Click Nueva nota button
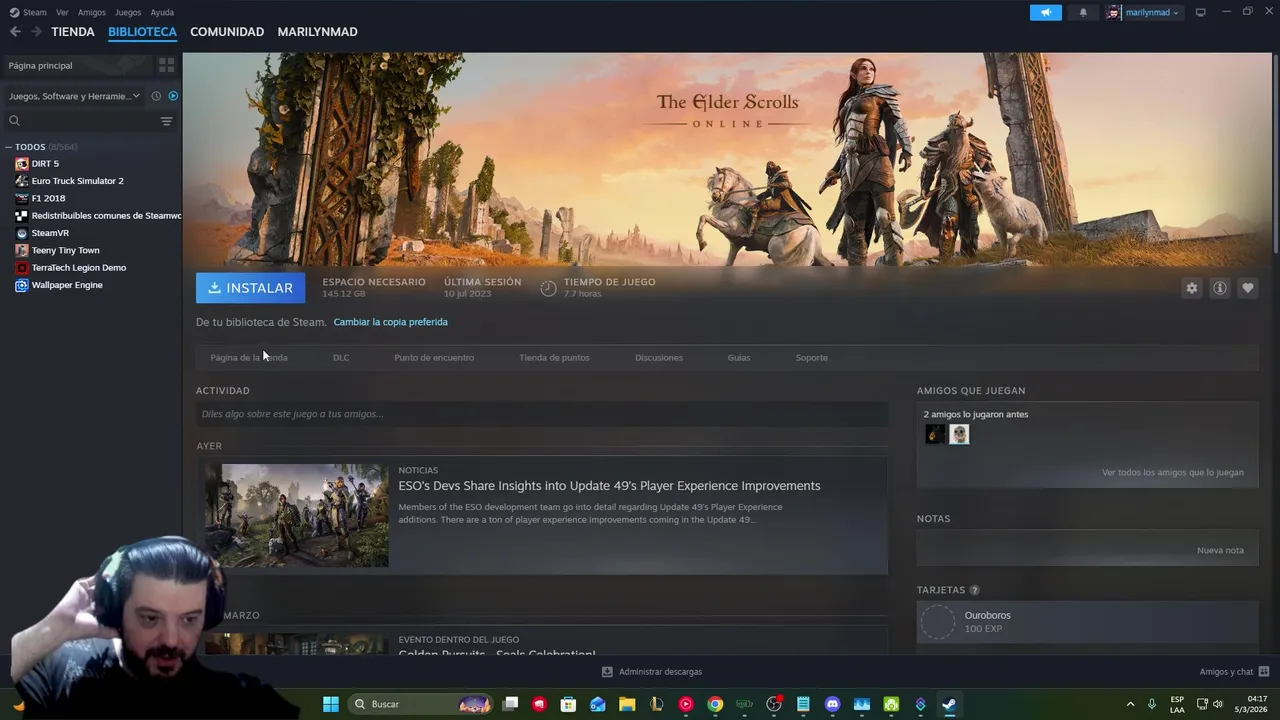 [1220, 550]
